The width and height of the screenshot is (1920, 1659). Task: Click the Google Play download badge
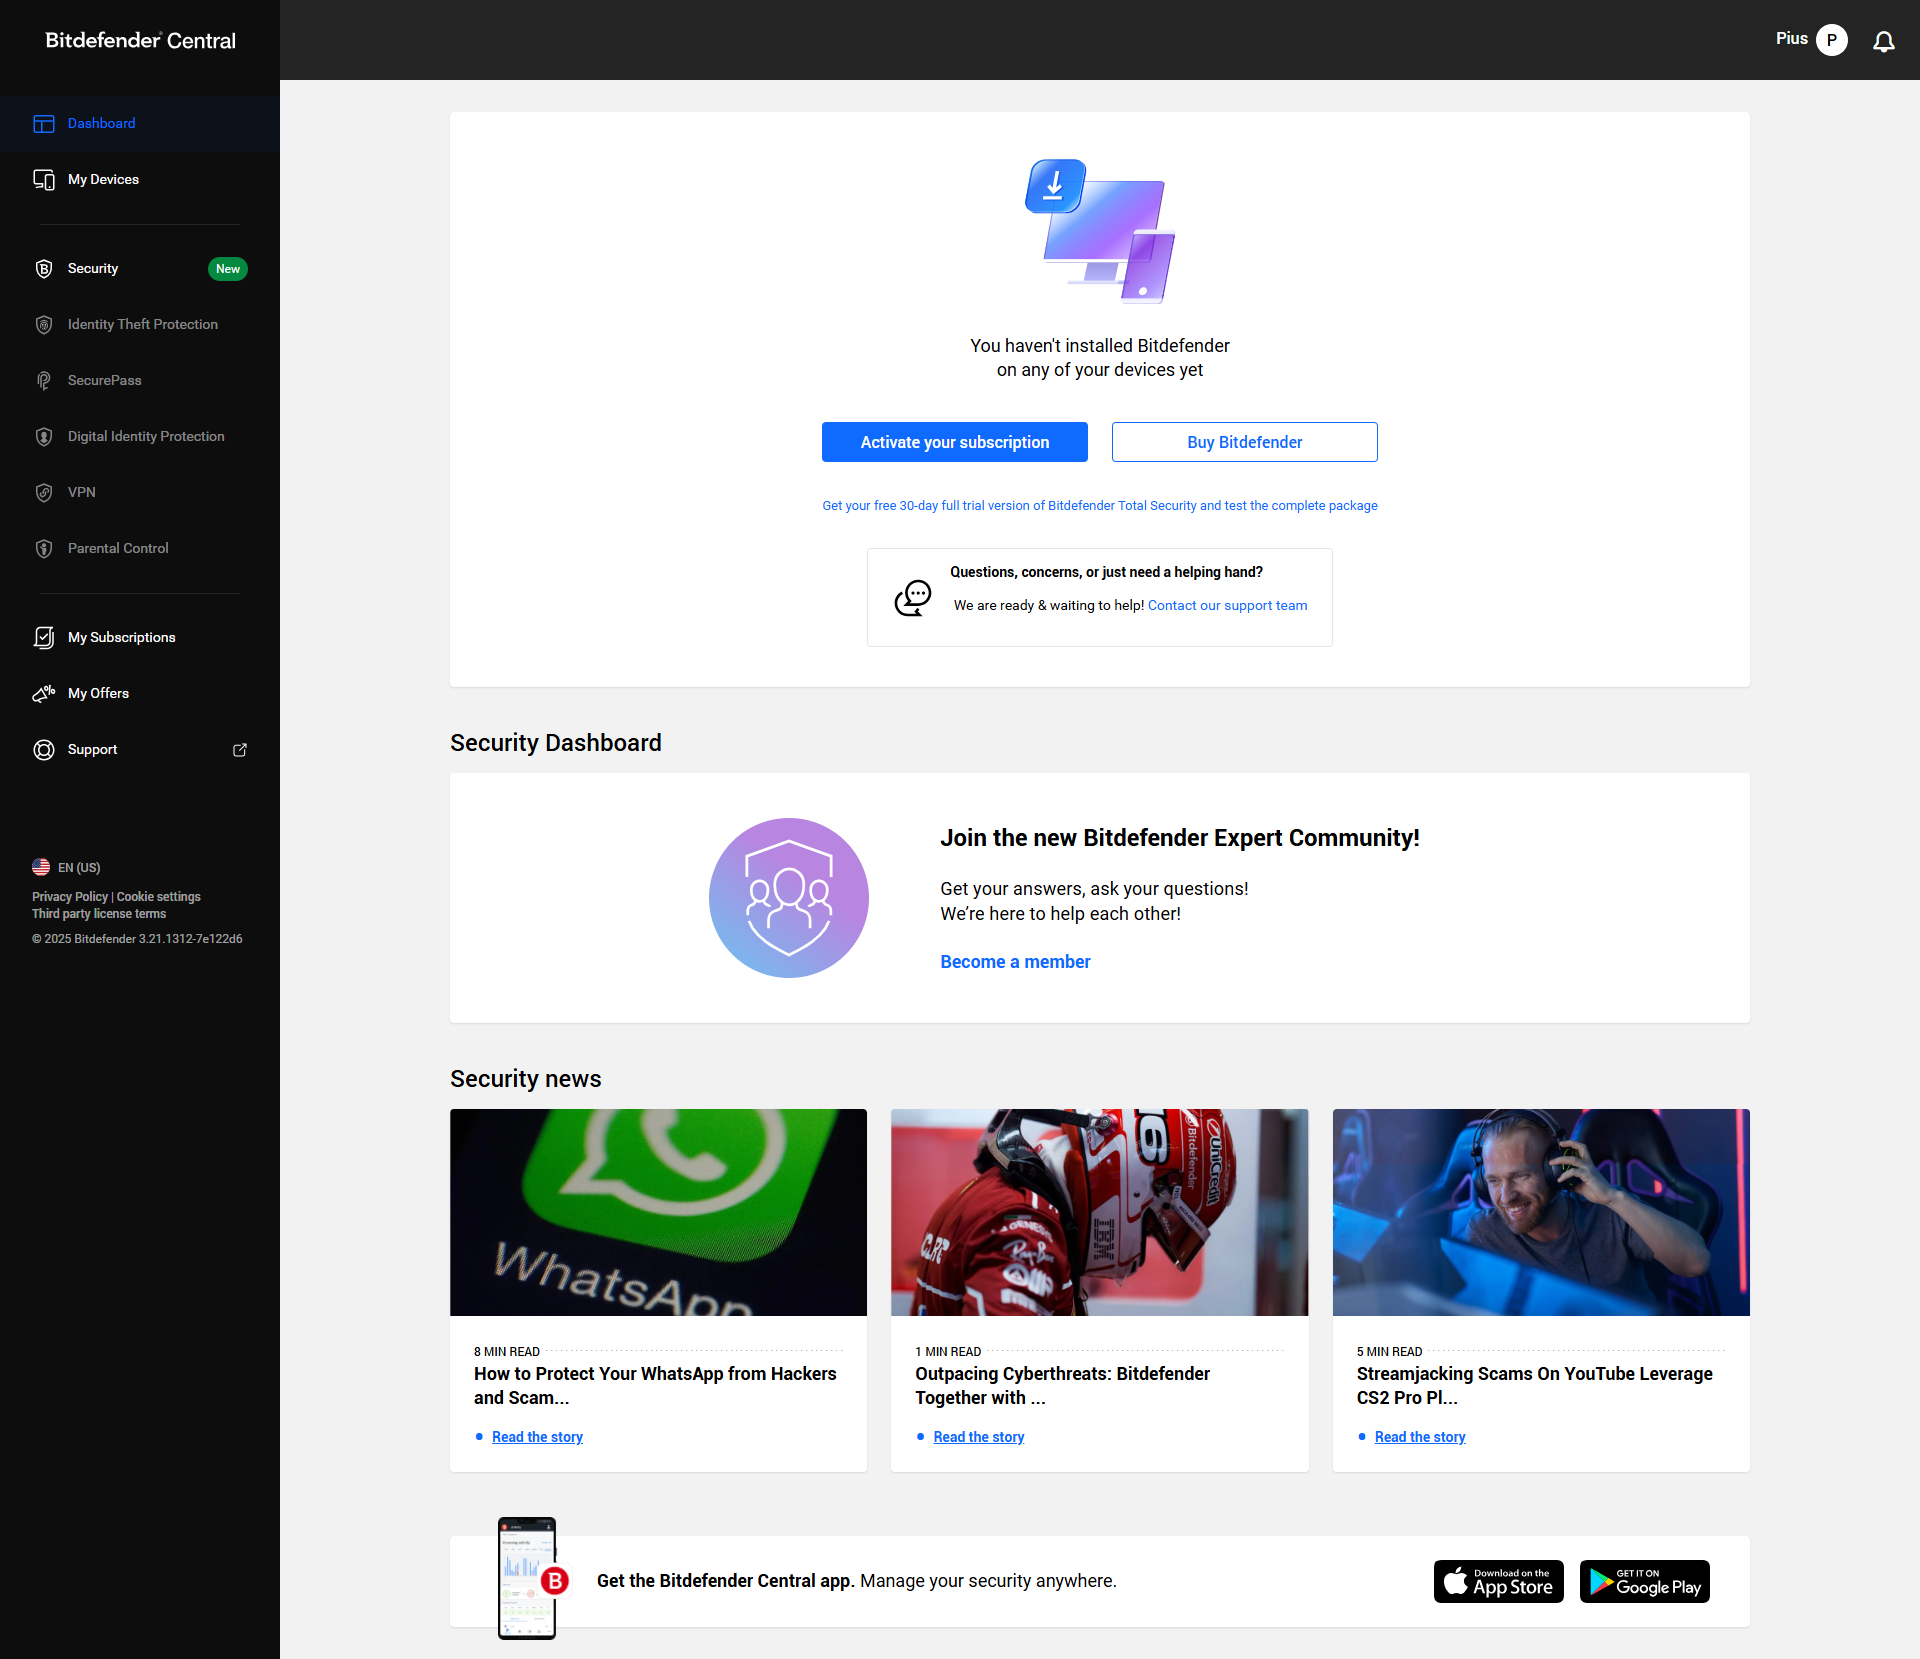(x=1644, y=1582)
